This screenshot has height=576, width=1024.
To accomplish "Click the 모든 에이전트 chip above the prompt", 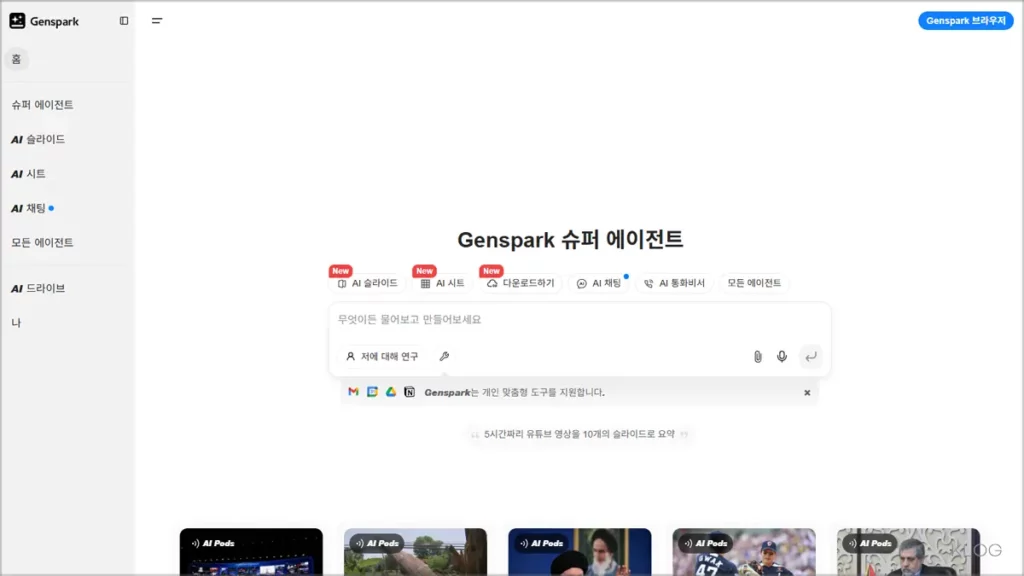I will pos(754,283).
